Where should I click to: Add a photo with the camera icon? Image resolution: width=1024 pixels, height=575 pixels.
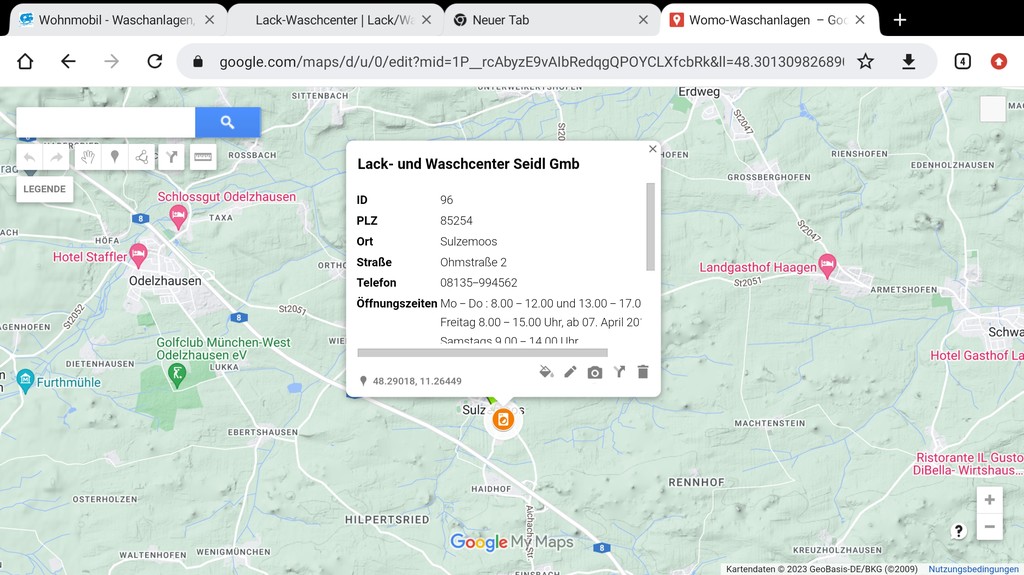click(594, 372)
